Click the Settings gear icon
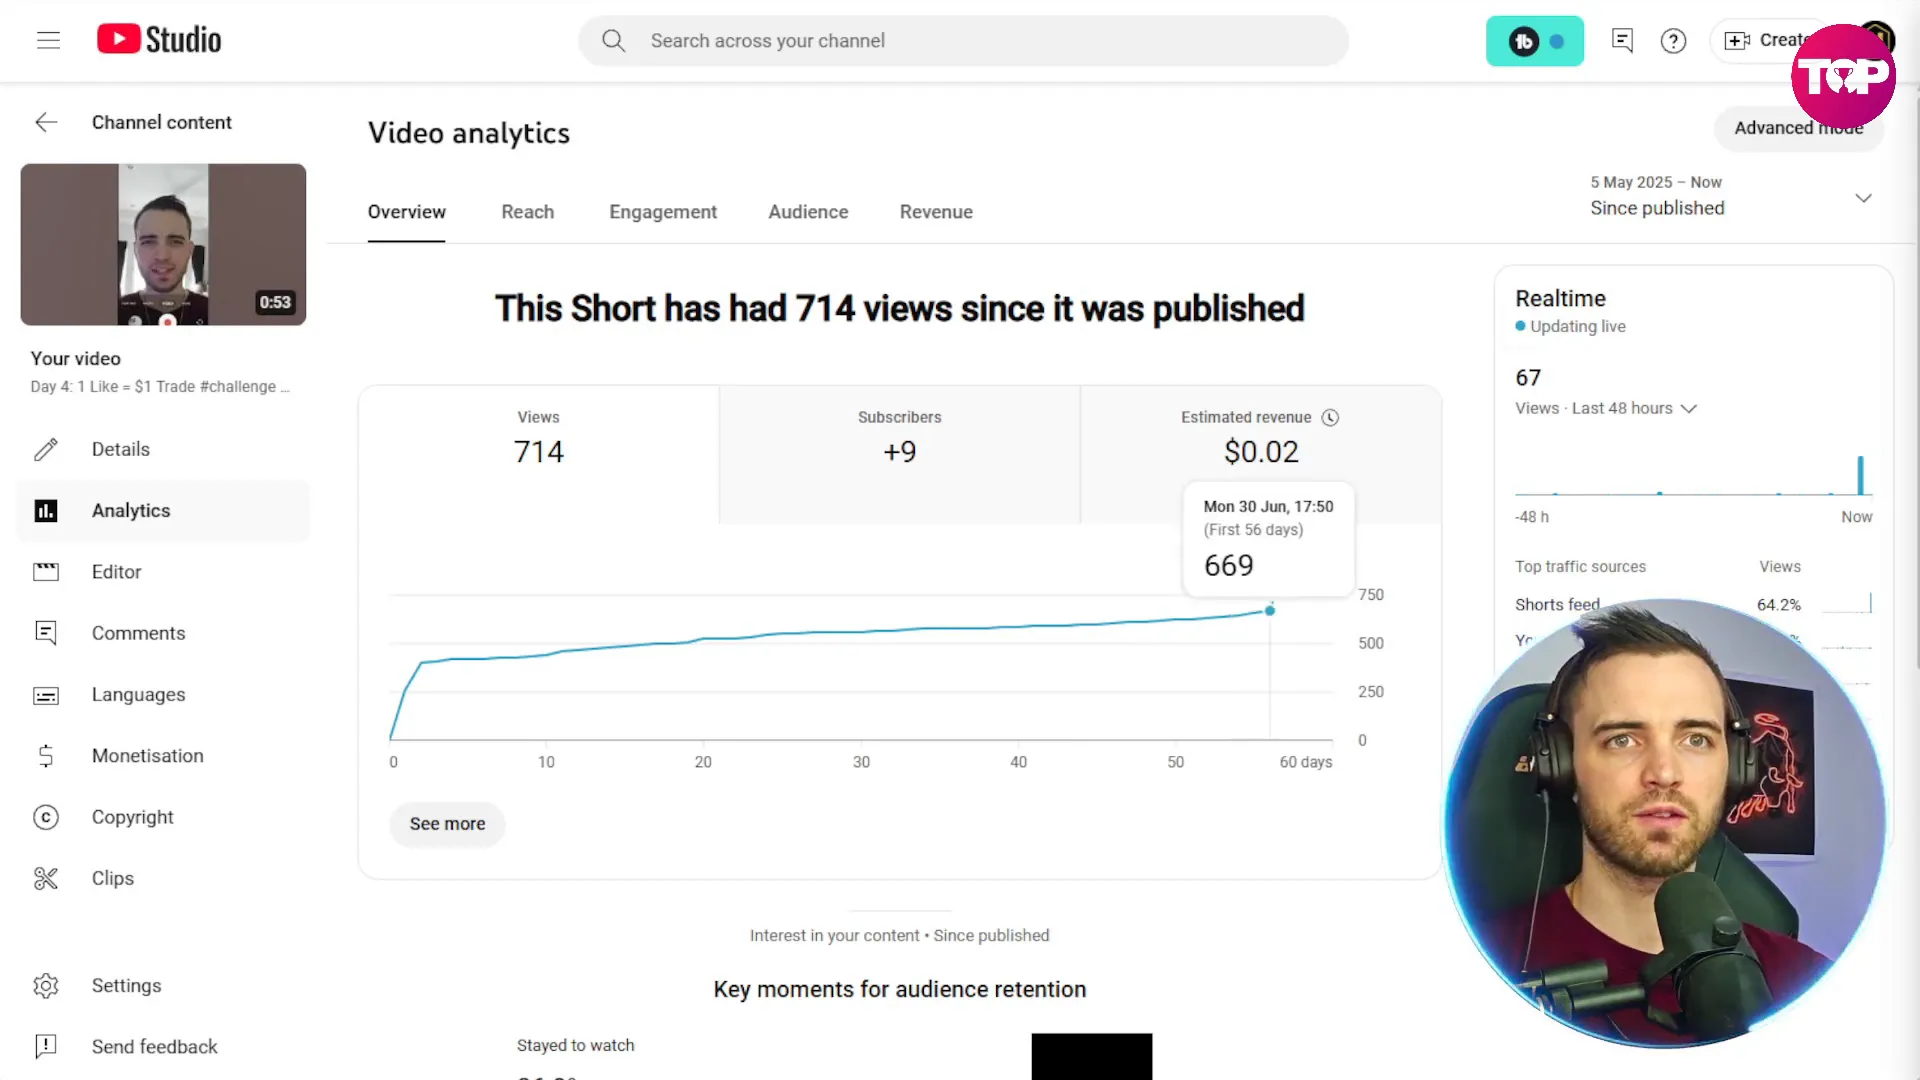This screenshot has height=1080, width=1920. tap(46, 986)
